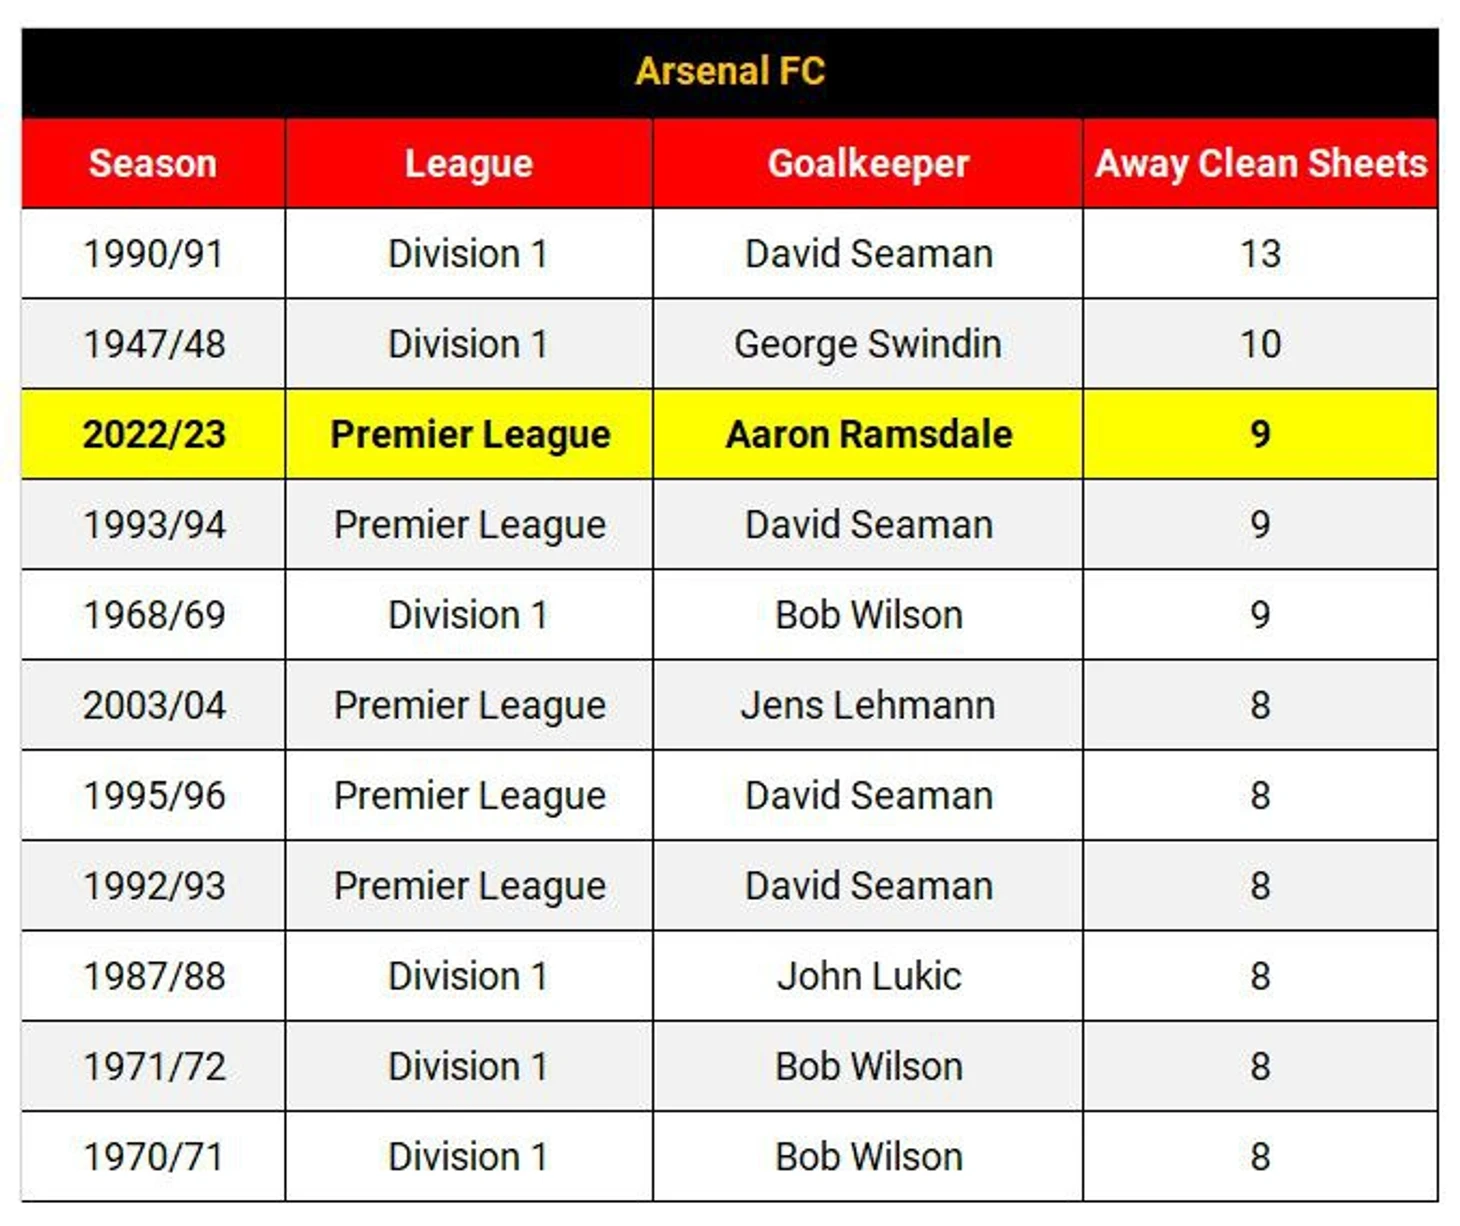Select the 1947/48 clean sheets value 10
Image resolution: width=1460 pixels, height=1226 pixels.
click(x=1260, y=344)
